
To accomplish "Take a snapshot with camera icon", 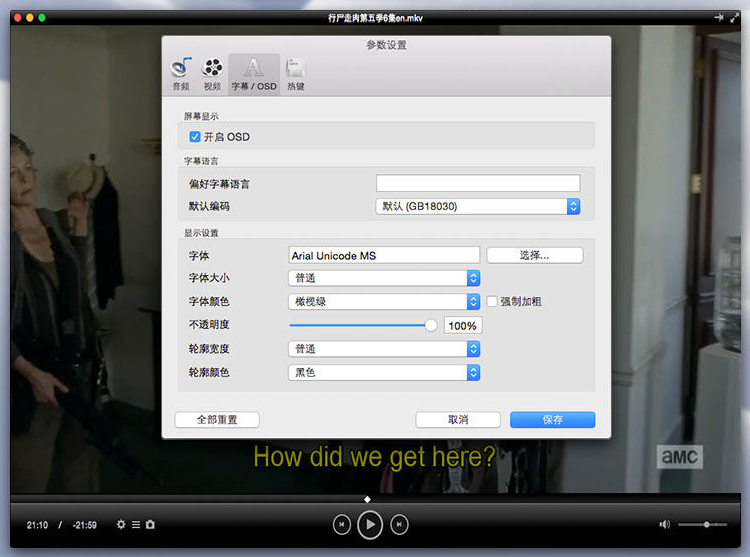I will pyautogui.click(x=150, y=524).
